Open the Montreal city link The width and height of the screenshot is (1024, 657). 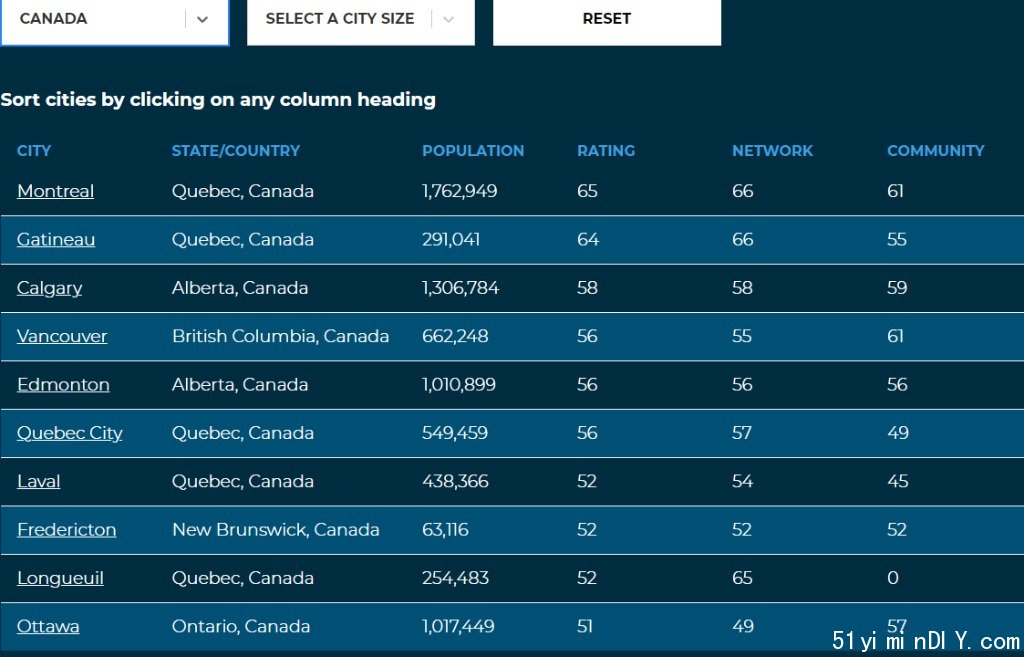click(56, 191)
